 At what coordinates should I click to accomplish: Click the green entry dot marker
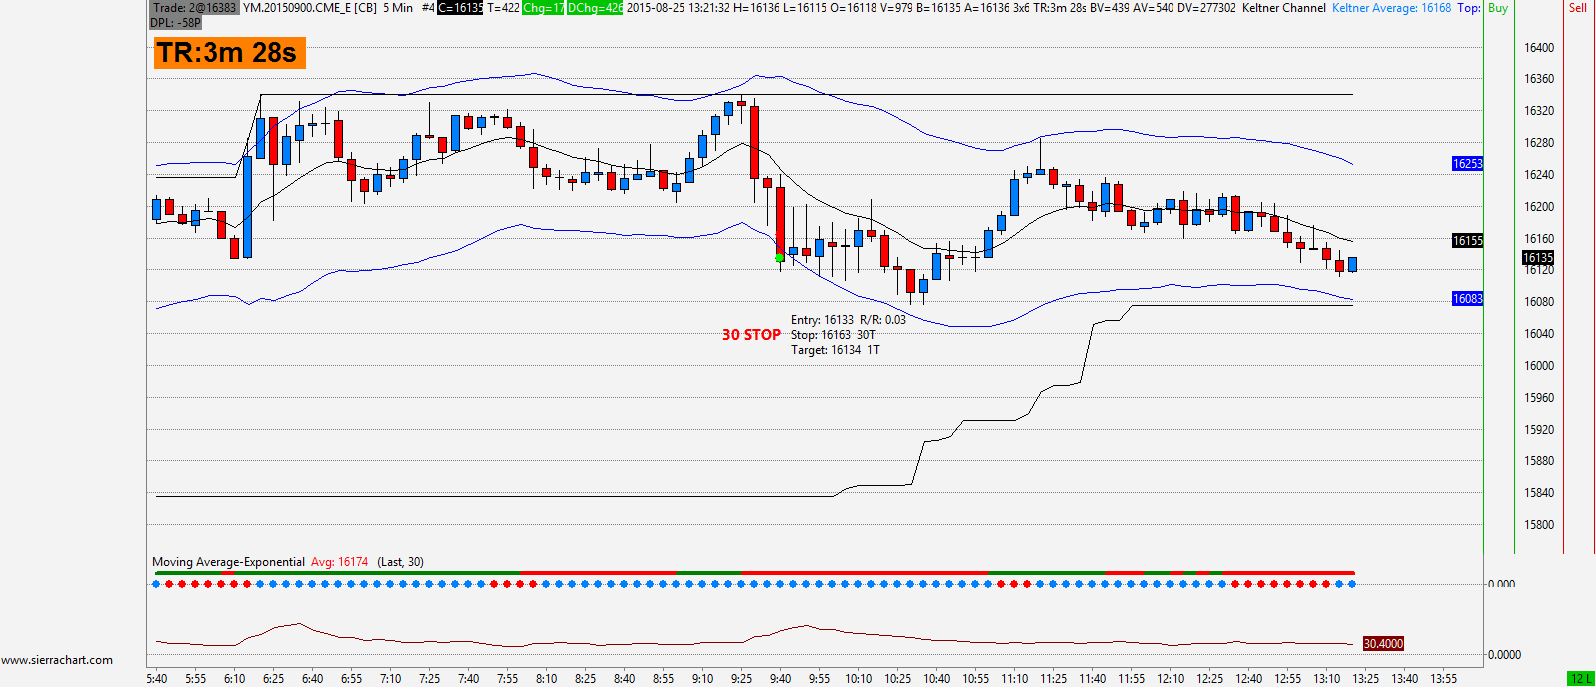point(780,257)
